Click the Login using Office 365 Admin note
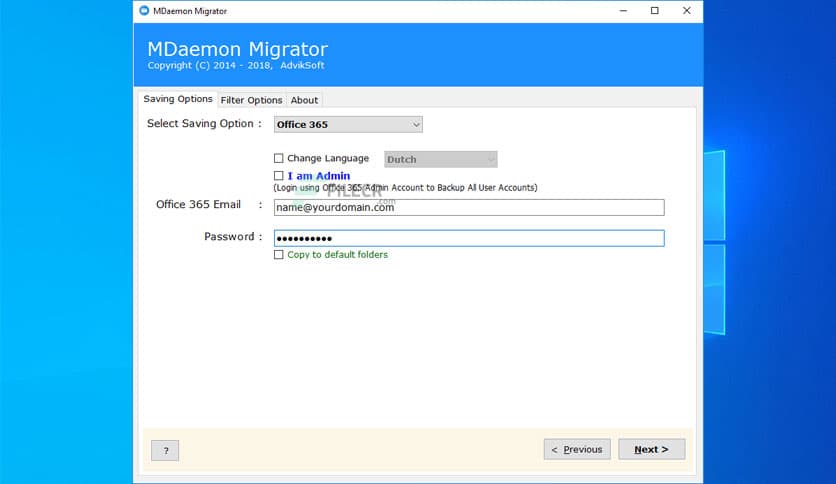The height and width of the screenshot is (484, 836). tap(405, 188)
